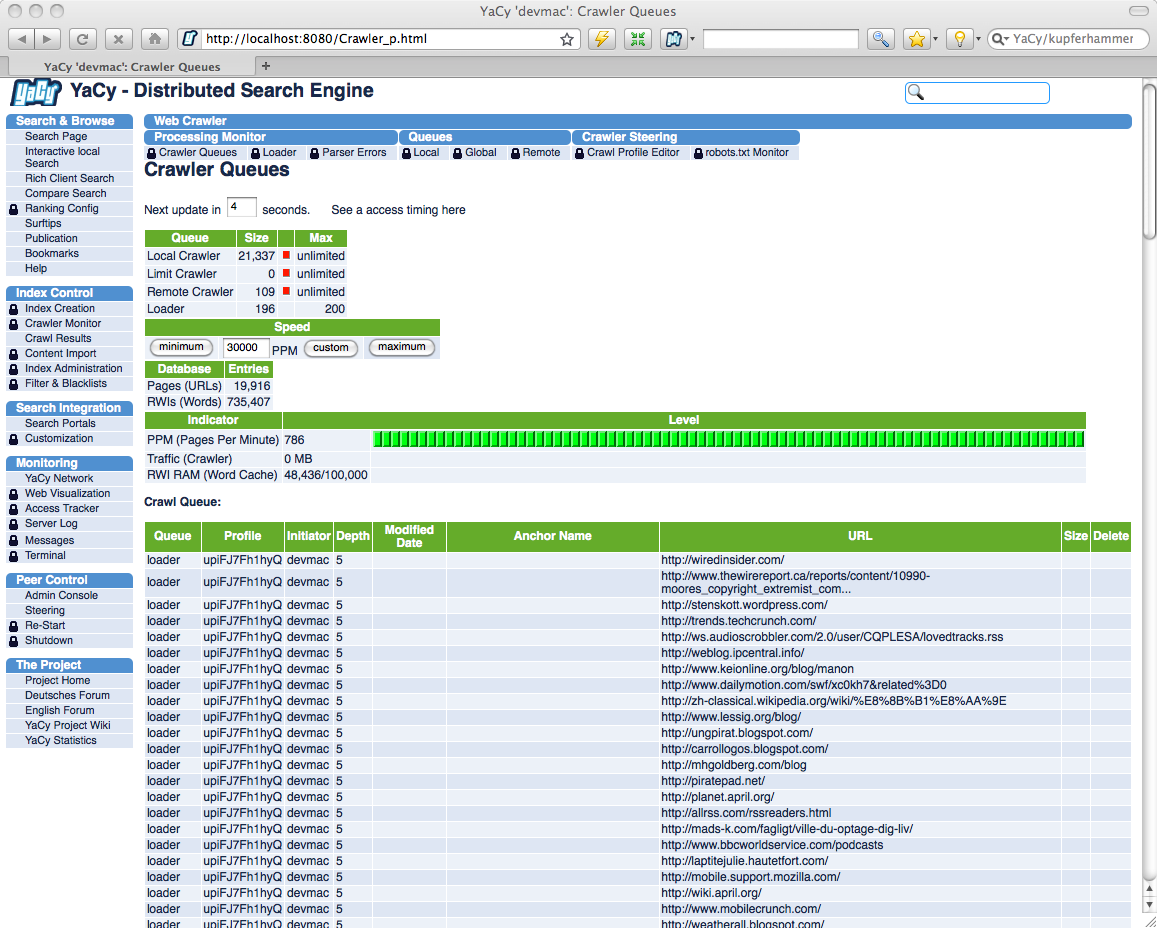
Task: Open the Index Administration sidebar link
Action: [74, 368]
